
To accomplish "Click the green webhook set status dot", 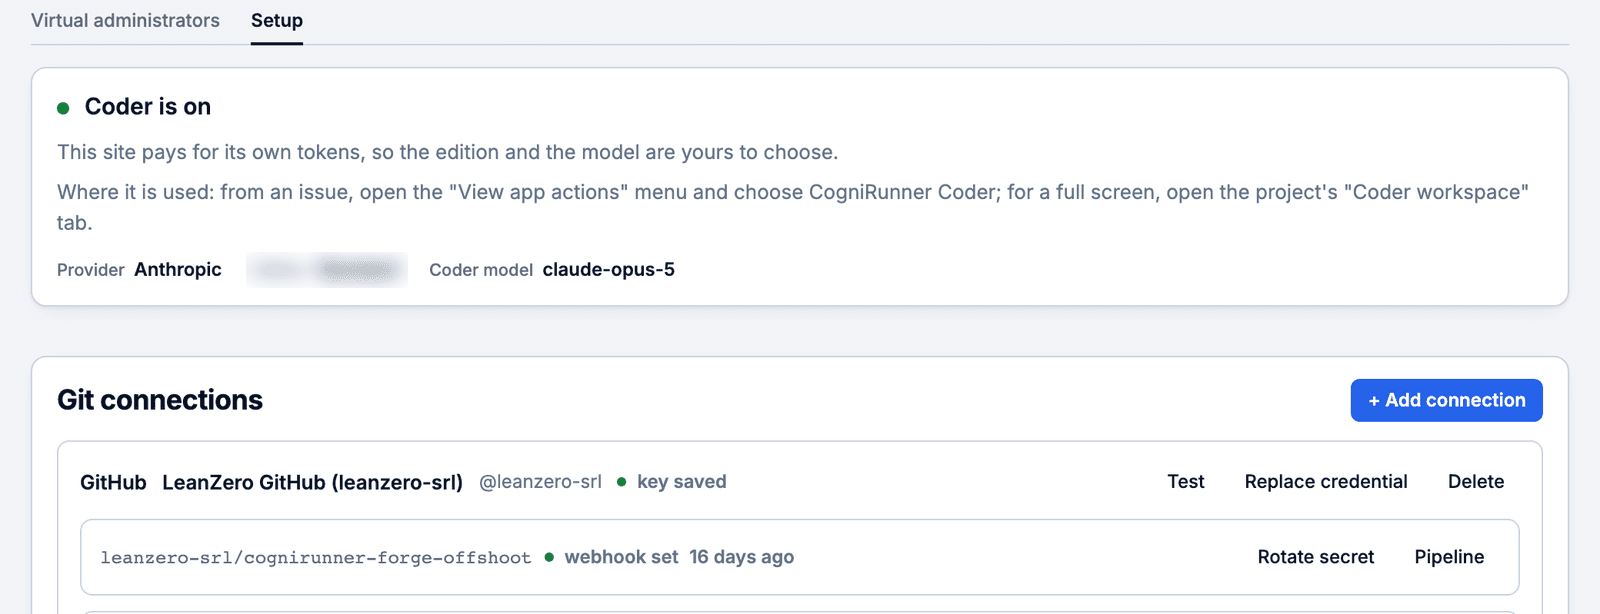I will (549, 557).
